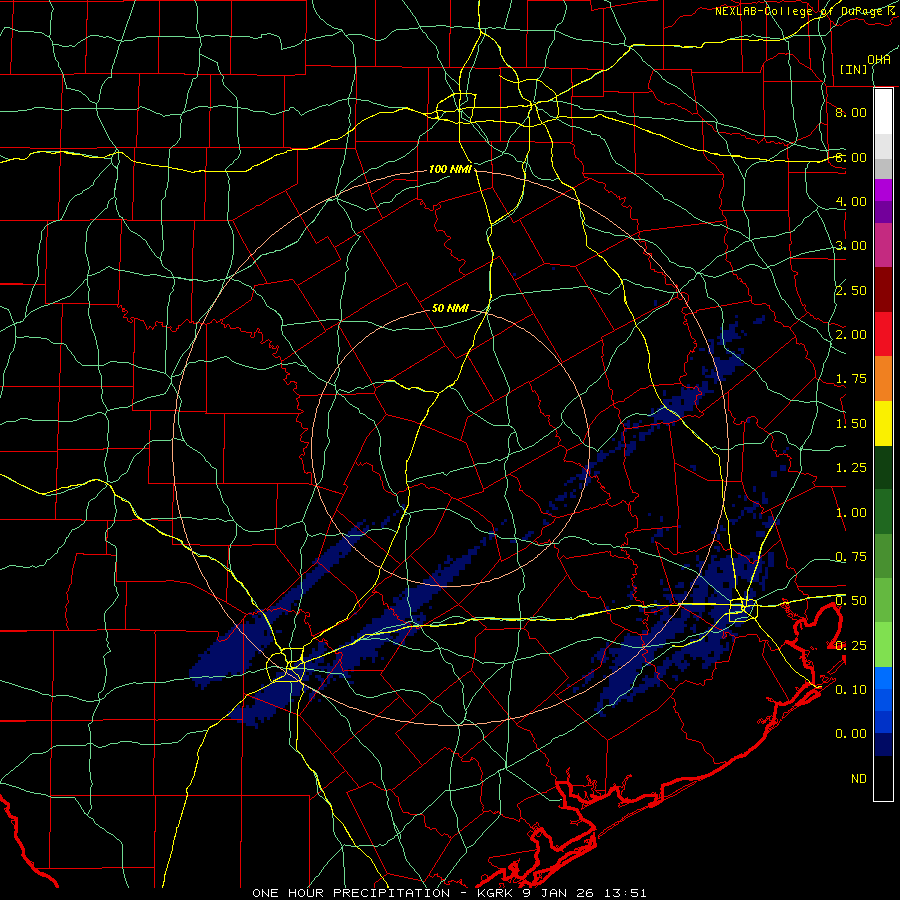Click the 1.25 legend value
This screenshot has width=900, height=900.
(x=851, y=468)
